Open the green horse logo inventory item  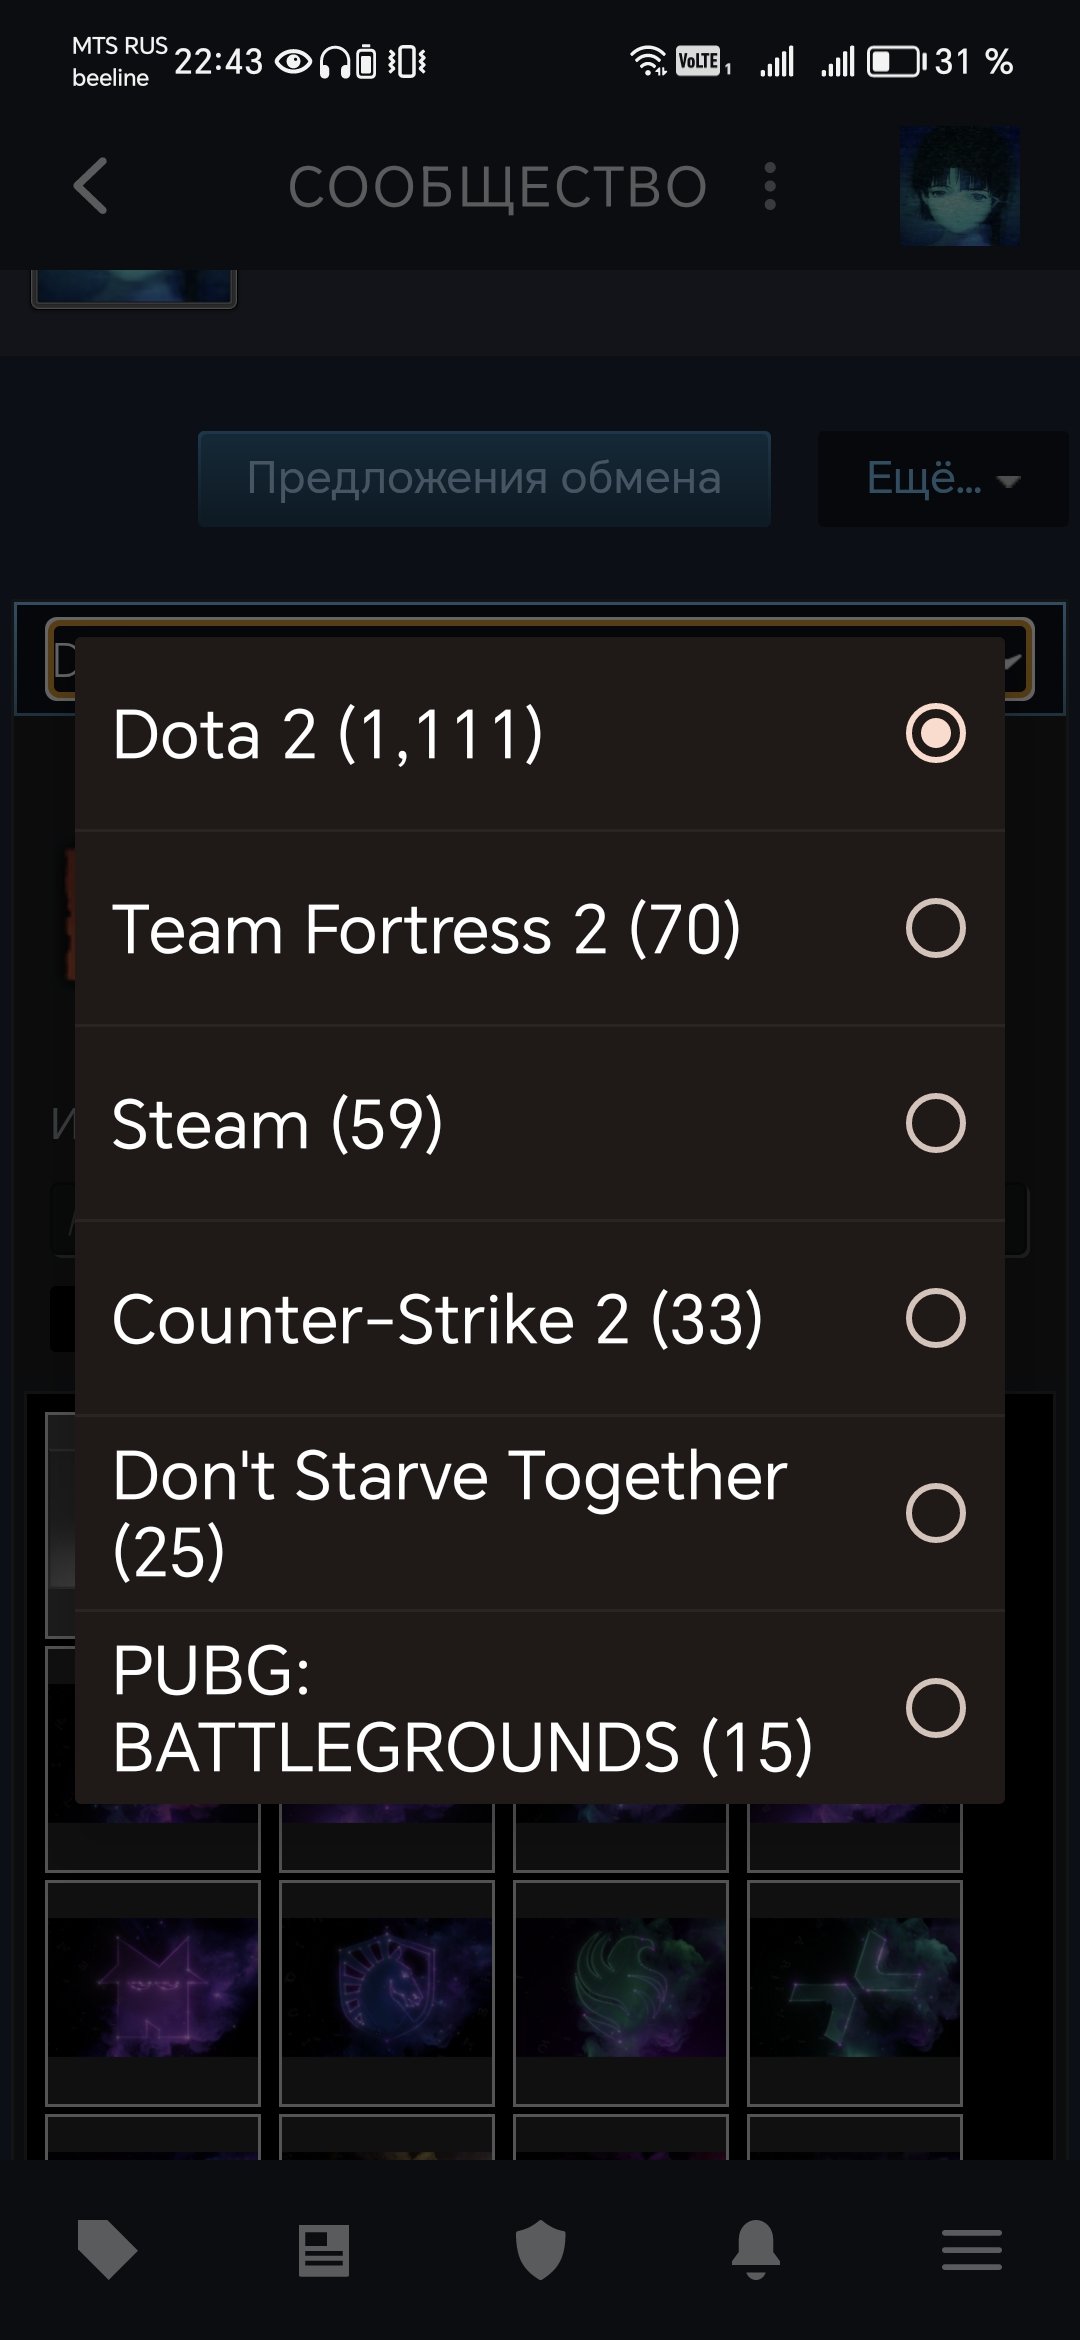620,1990
